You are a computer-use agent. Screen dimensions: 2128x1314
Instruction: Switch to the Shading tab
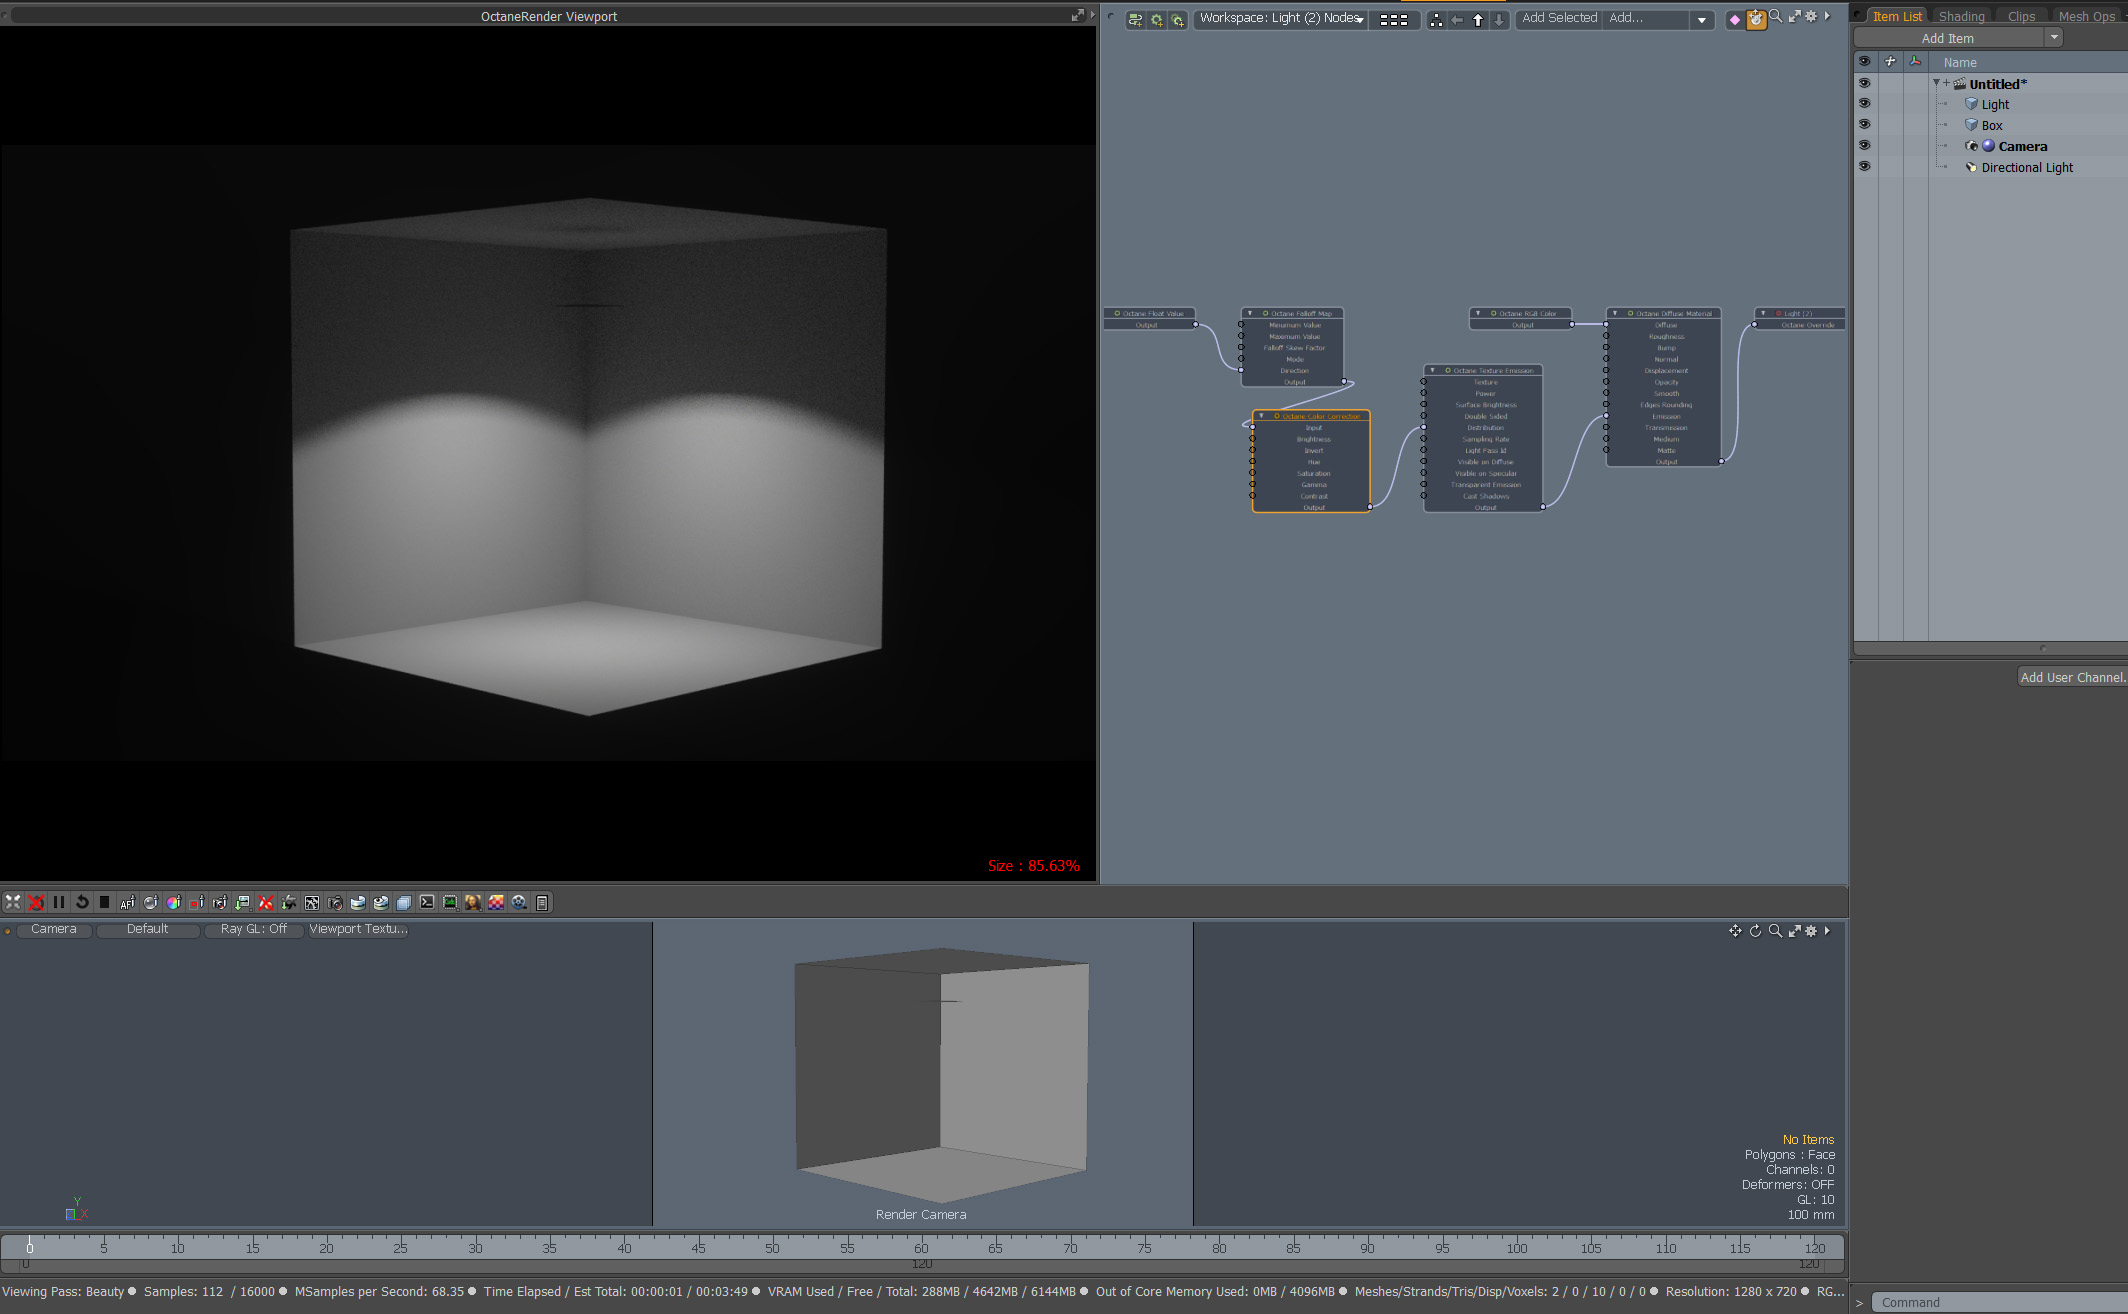click(x=1961, y=16)
